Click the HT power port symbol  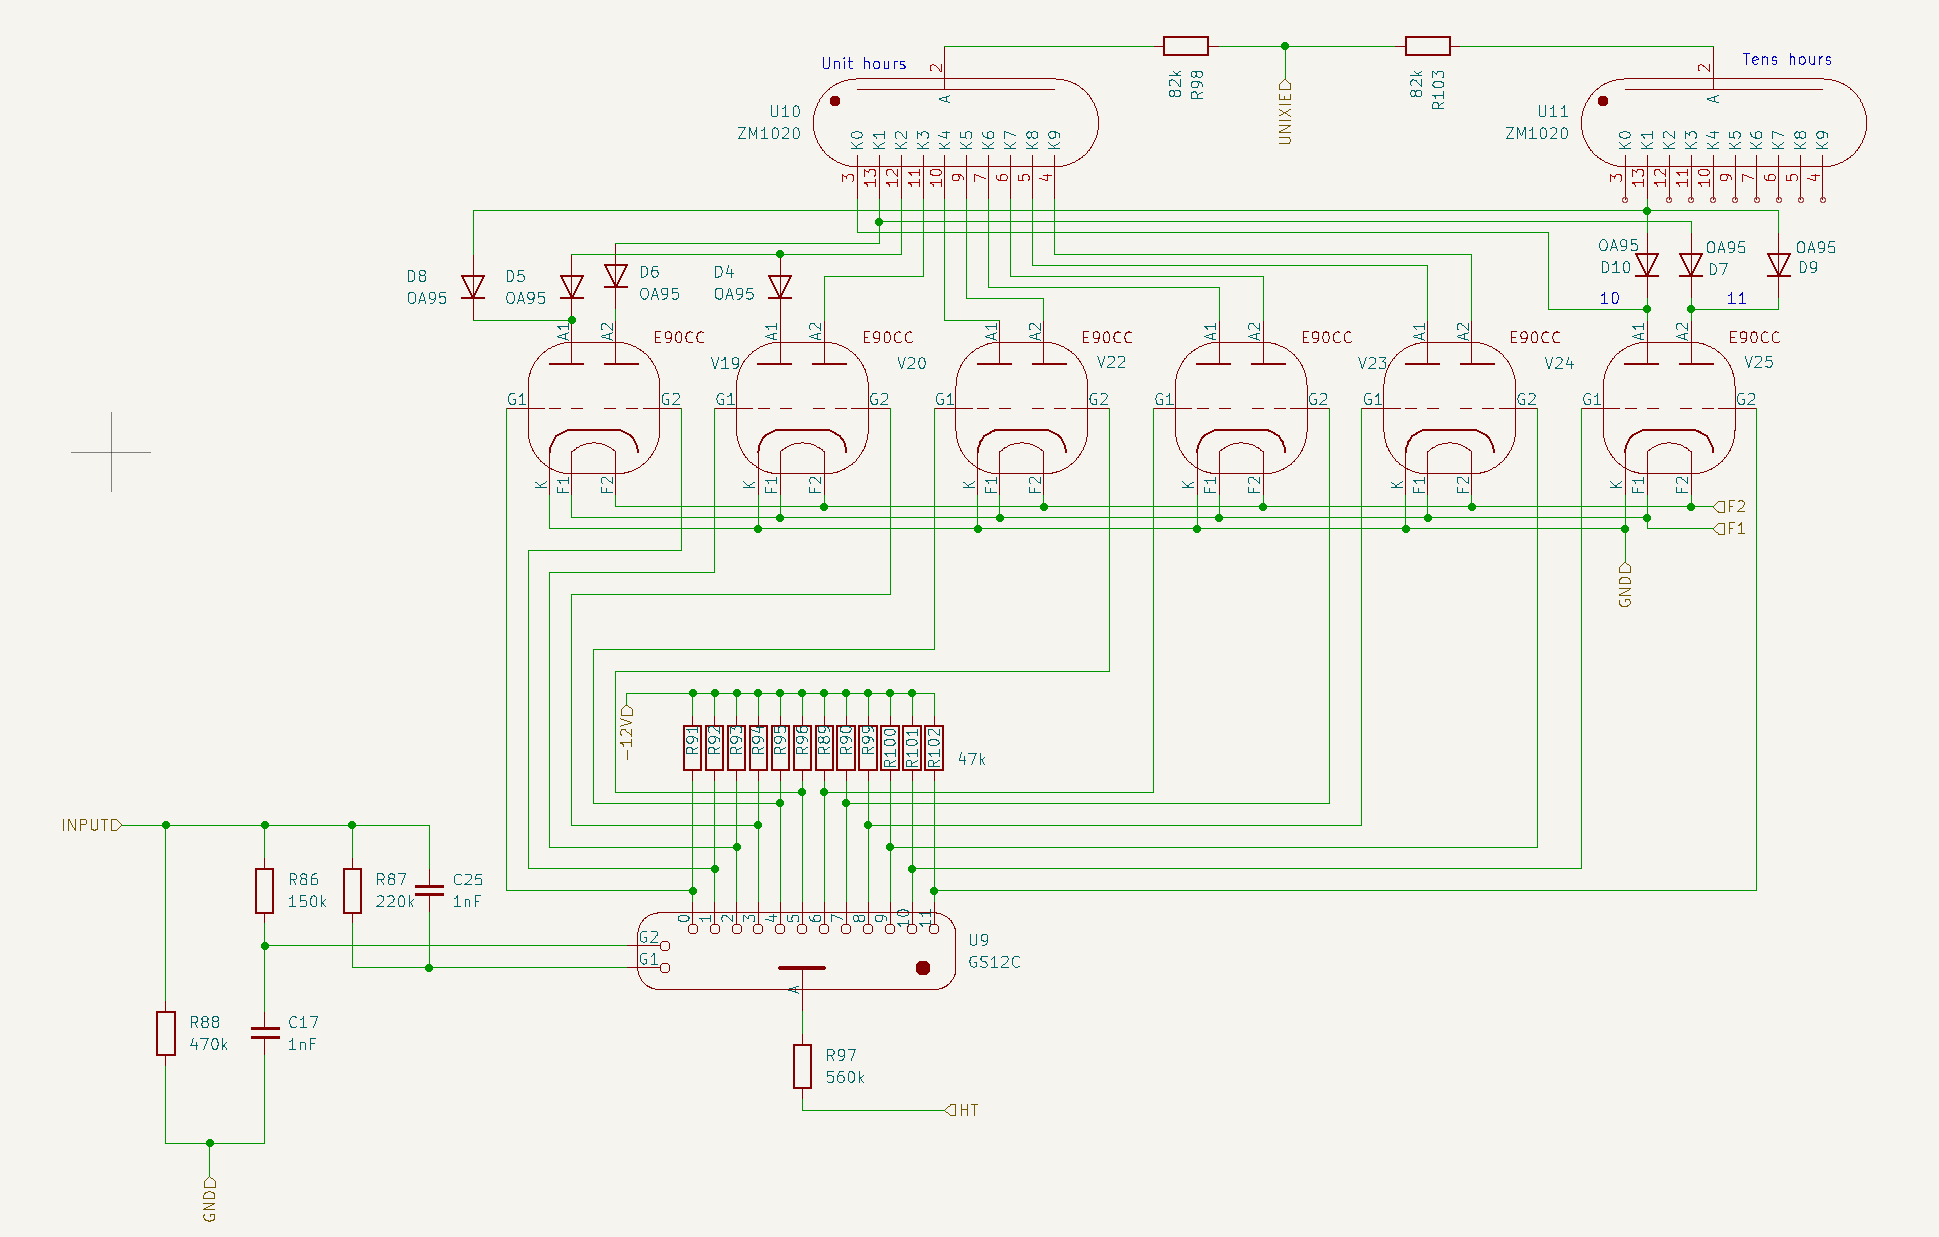[x=955, y=1109]
